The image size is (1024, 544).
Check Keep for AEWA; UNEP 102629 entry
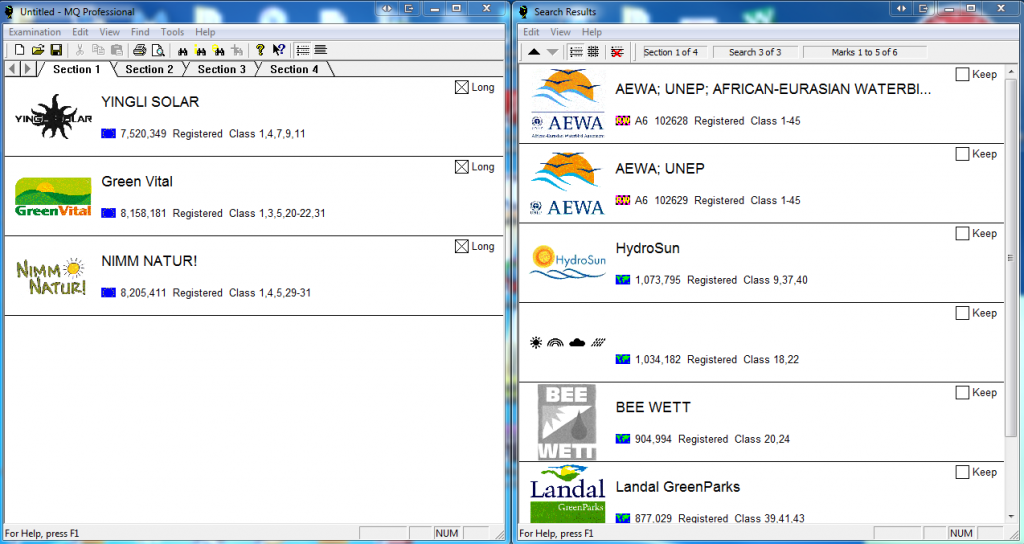[962, 153]
